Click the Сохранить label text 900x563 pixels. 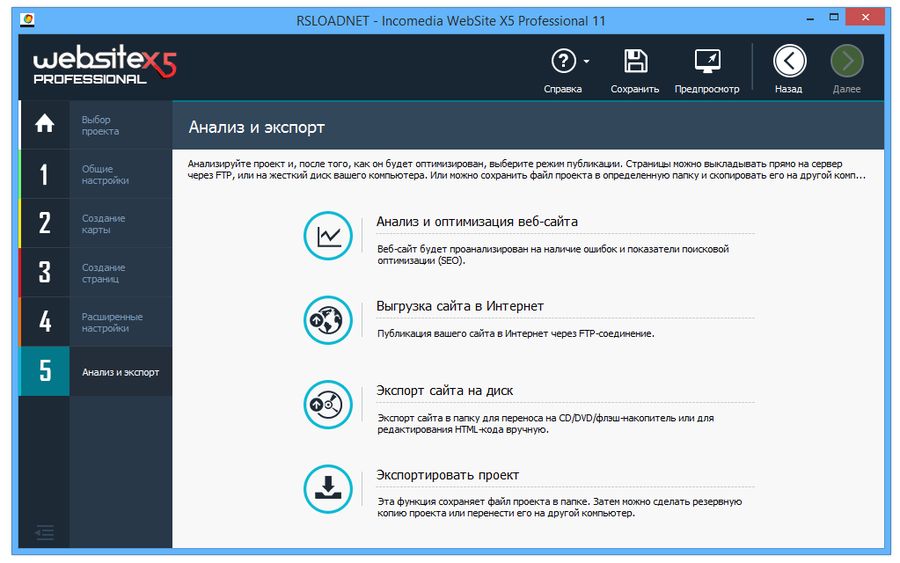(635, 89)
